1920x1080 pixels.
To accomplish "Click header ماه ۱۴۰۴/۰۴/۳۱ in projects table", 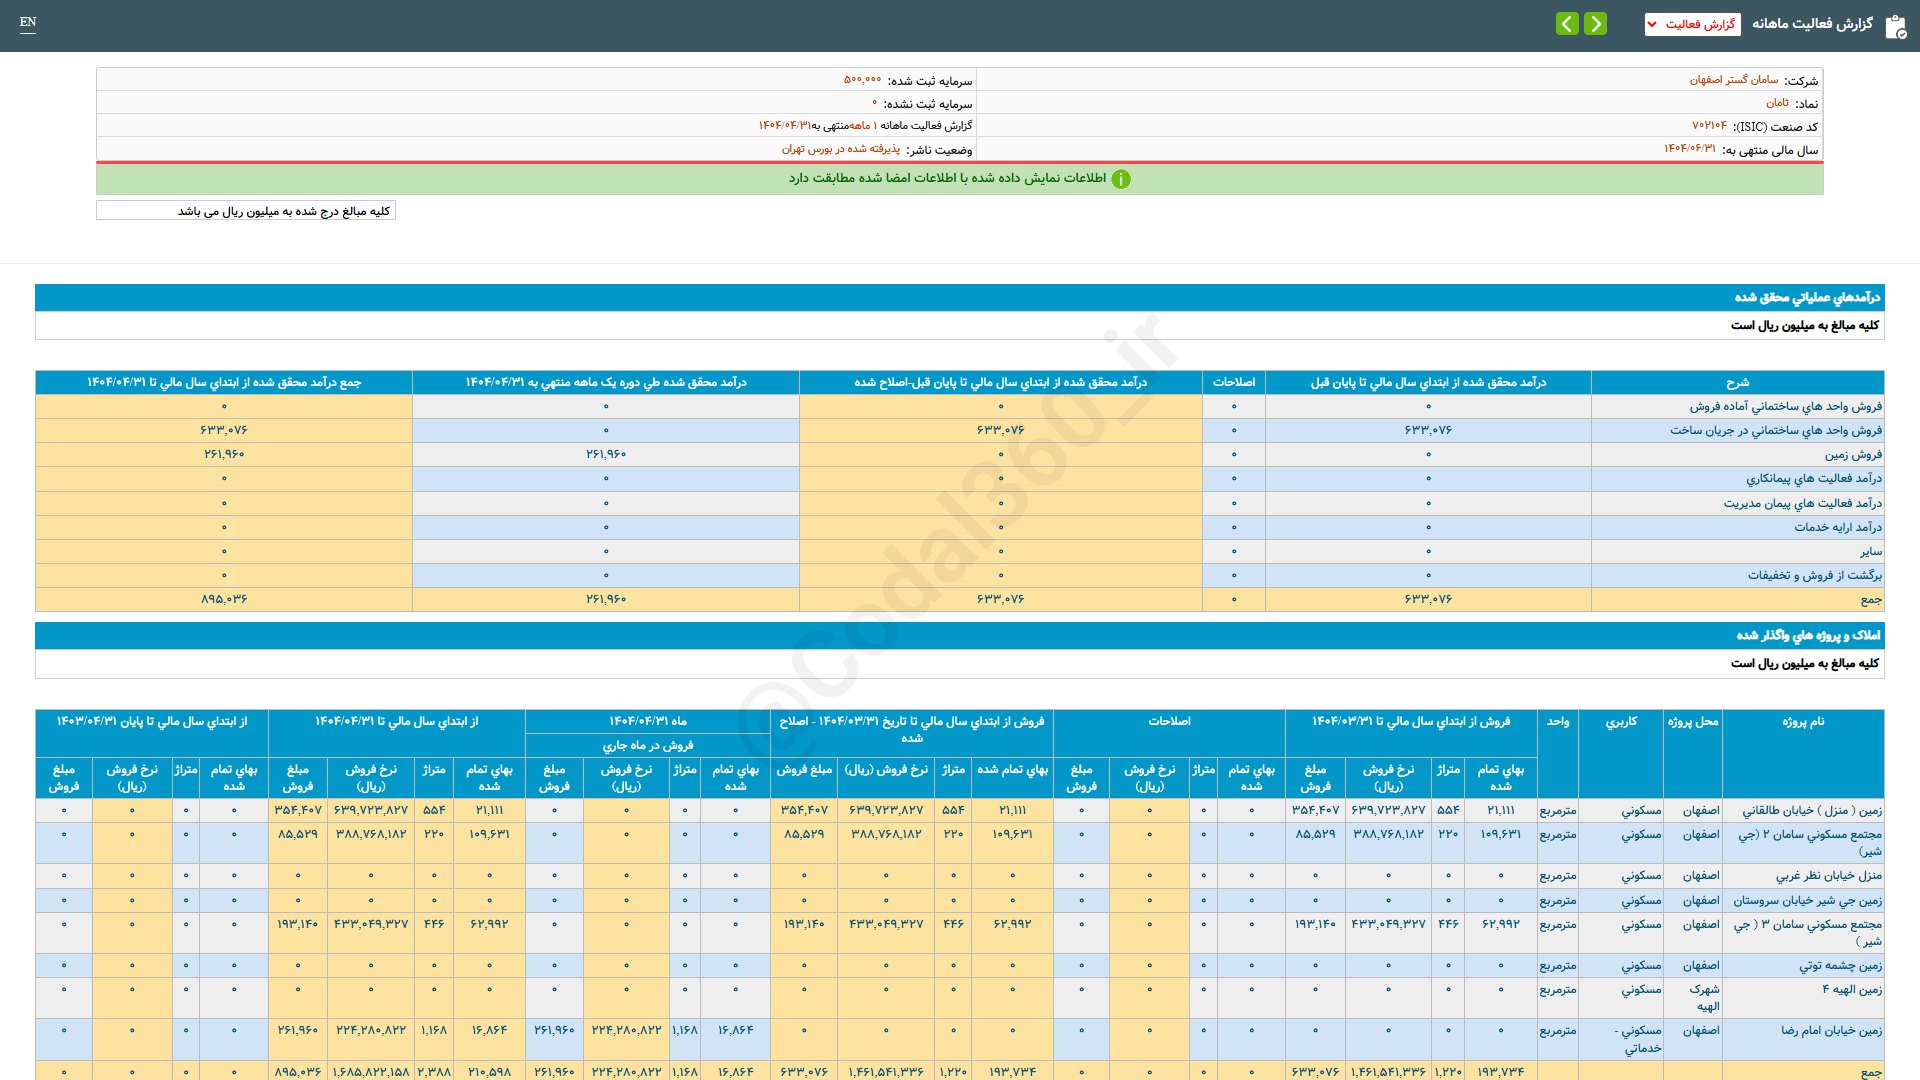I will (648, 722).
